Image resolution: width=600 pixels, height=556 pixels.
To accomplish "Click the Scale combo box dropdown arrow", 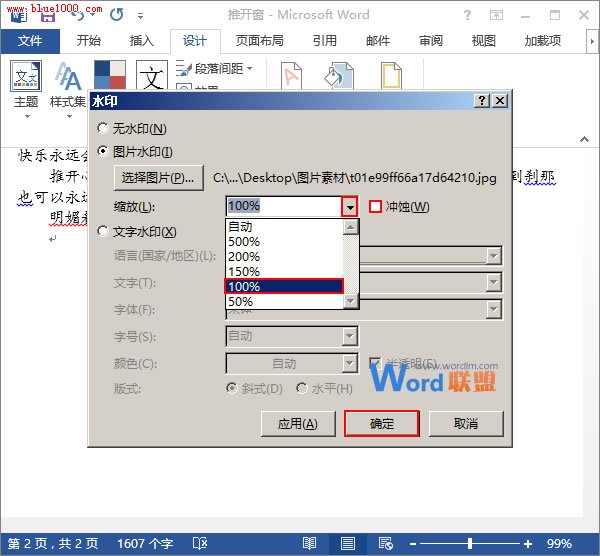I will point(350,207).
